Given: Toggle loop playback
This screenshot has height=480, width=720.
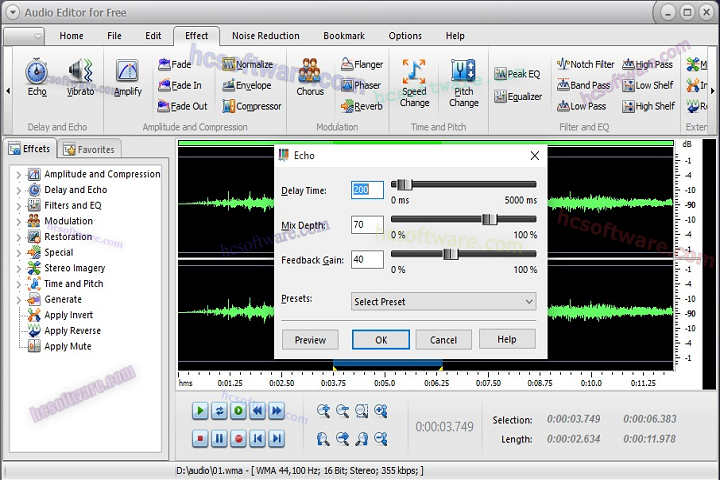Looking at the screenshot, I should click(x=219, y=411).
